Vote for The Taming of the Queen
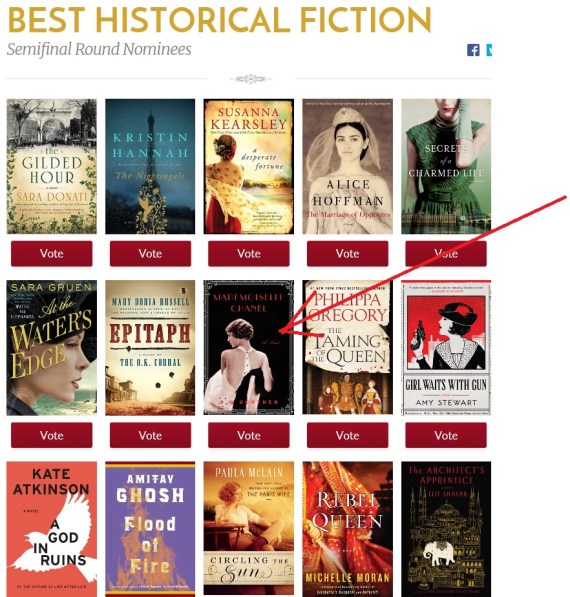Image resolution: width=570 pixels, height=597 pixels. [347, 435]
